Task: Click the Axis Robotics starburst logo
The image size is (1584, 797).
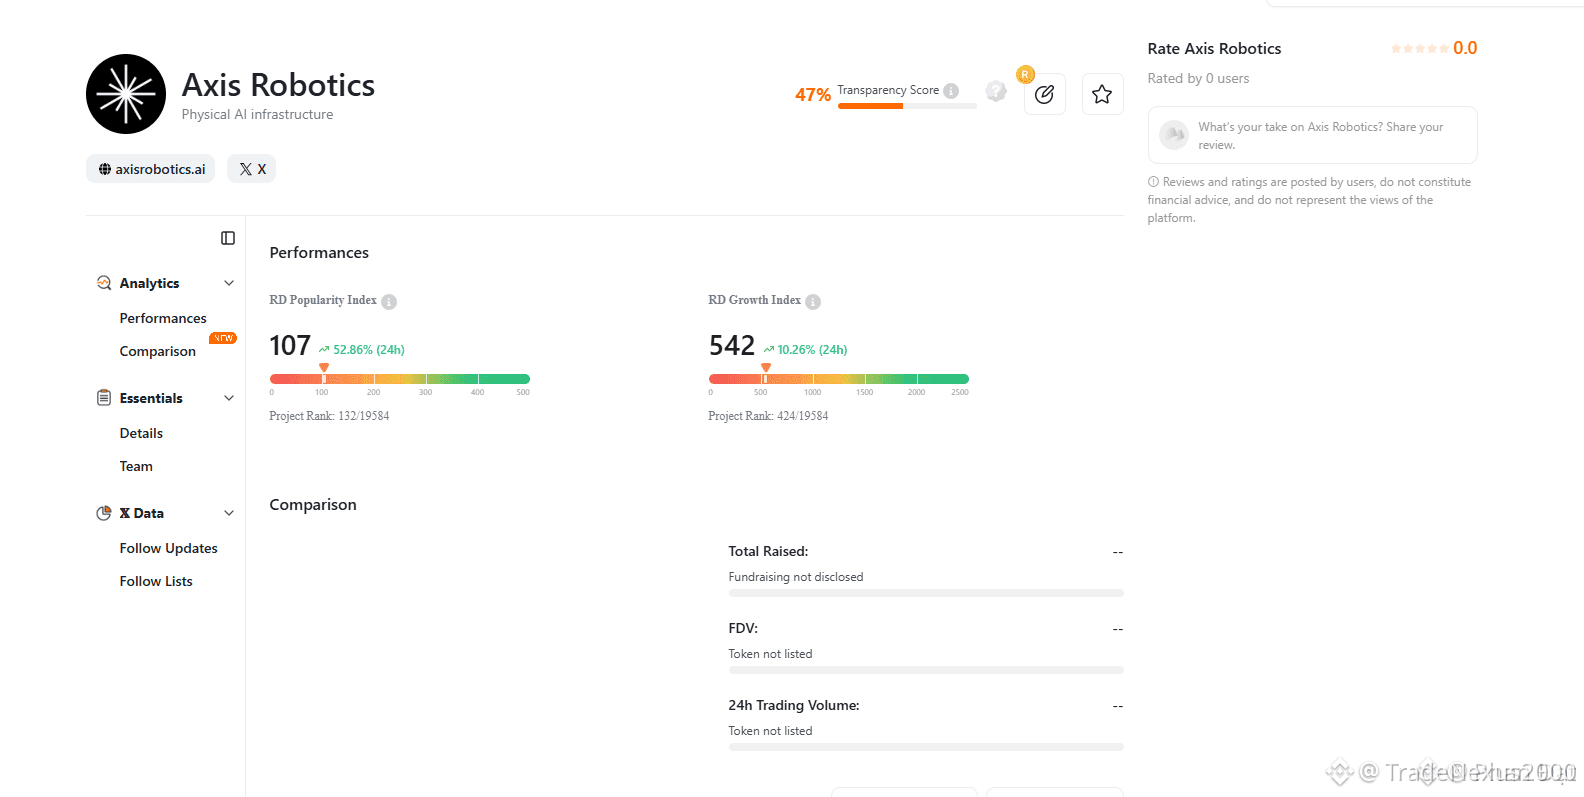Action: (126, 94)
